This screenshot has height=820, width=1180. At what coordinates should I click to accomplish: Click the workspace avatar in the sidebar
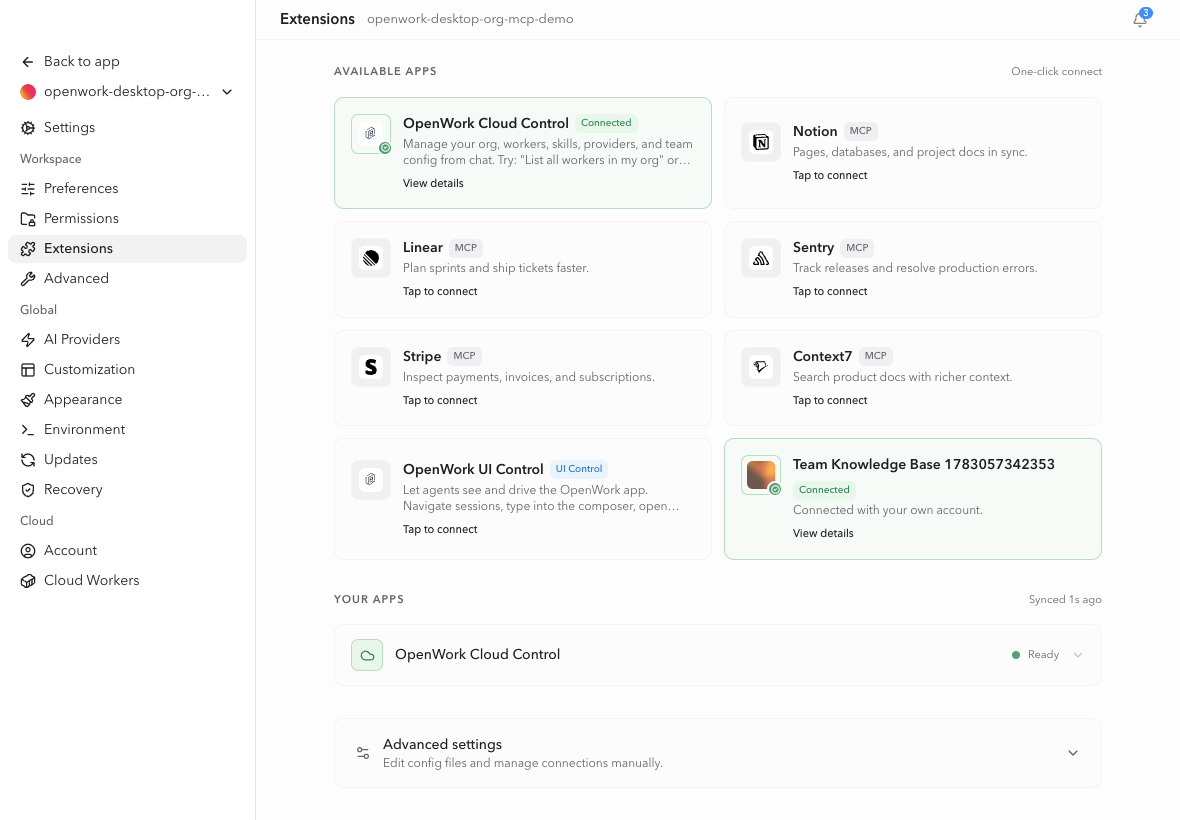(x=28, y=92)
